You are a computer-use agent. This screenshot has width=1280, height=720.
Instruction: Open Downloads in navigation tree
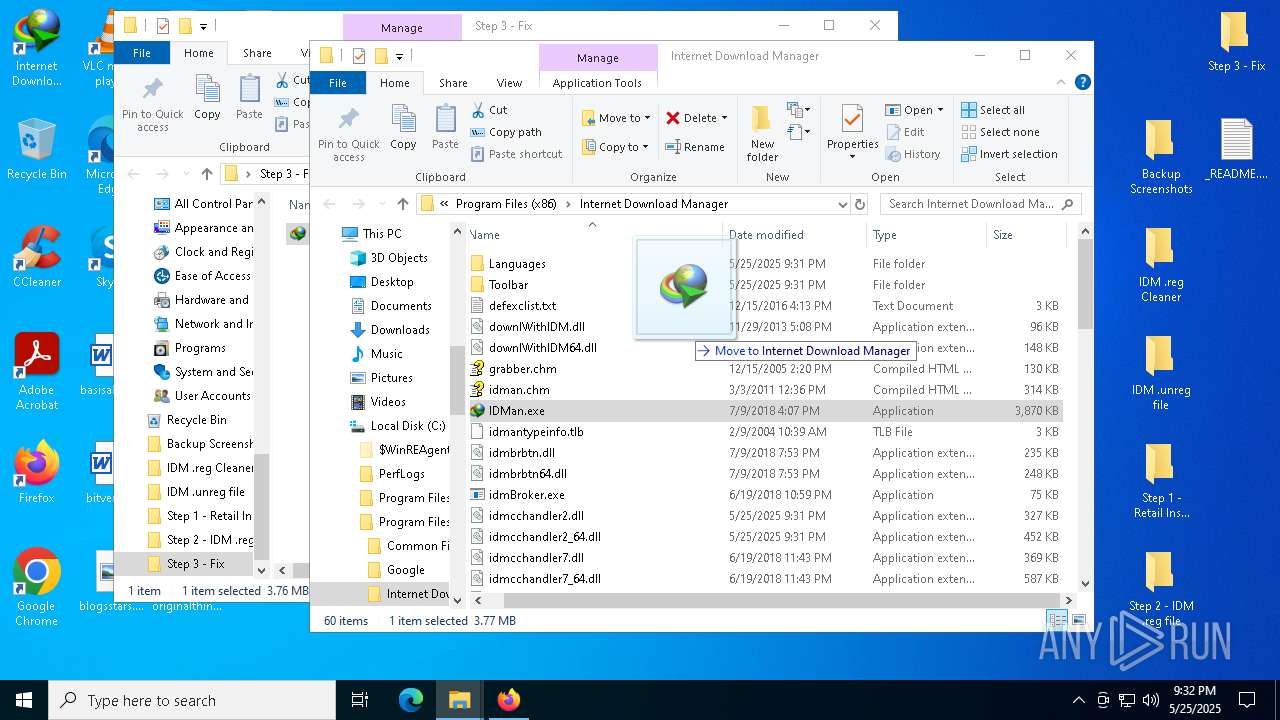(399, 330)
